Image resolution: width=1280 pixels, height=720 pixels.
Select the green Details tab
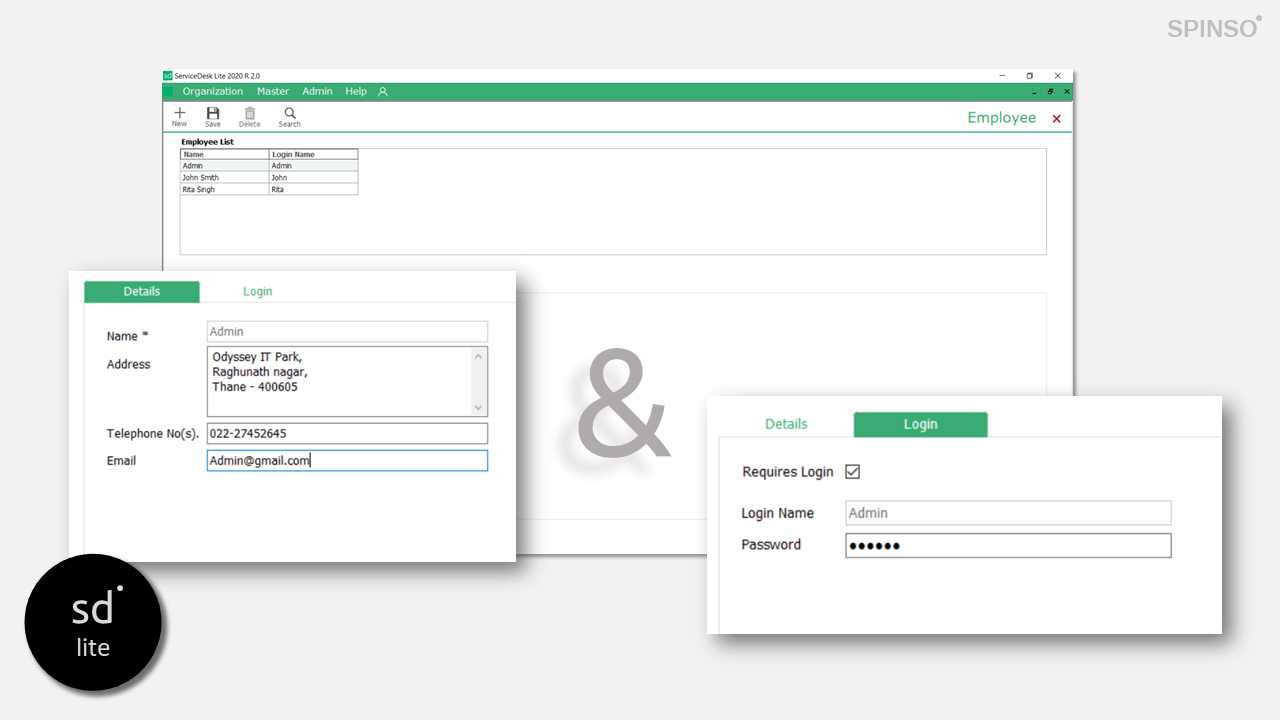point(142,292)
